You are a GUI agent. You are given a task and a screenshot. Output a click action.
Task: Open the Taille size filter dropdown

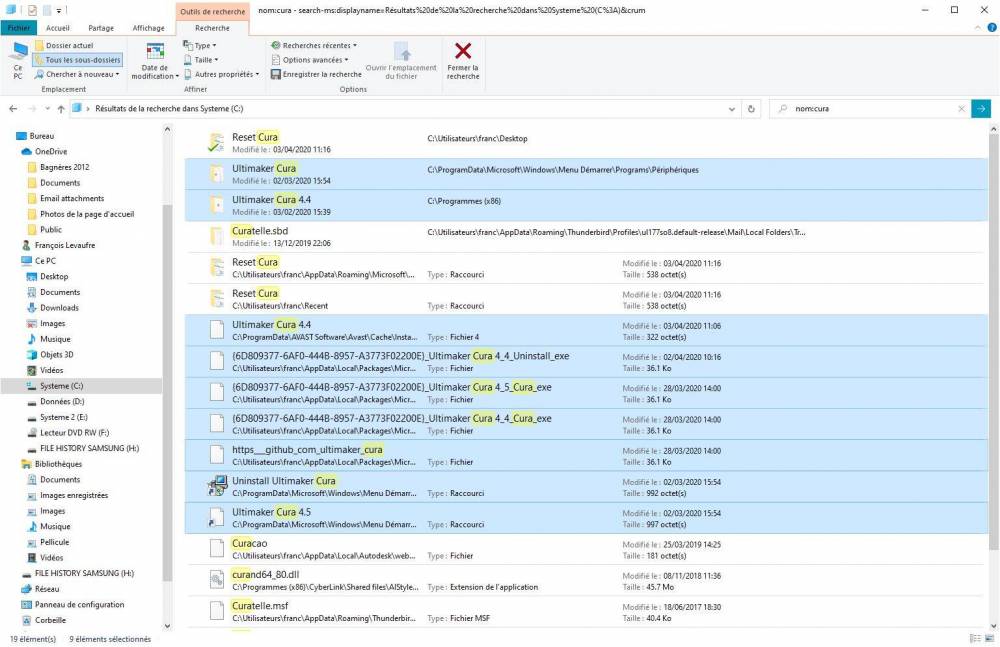201,59
